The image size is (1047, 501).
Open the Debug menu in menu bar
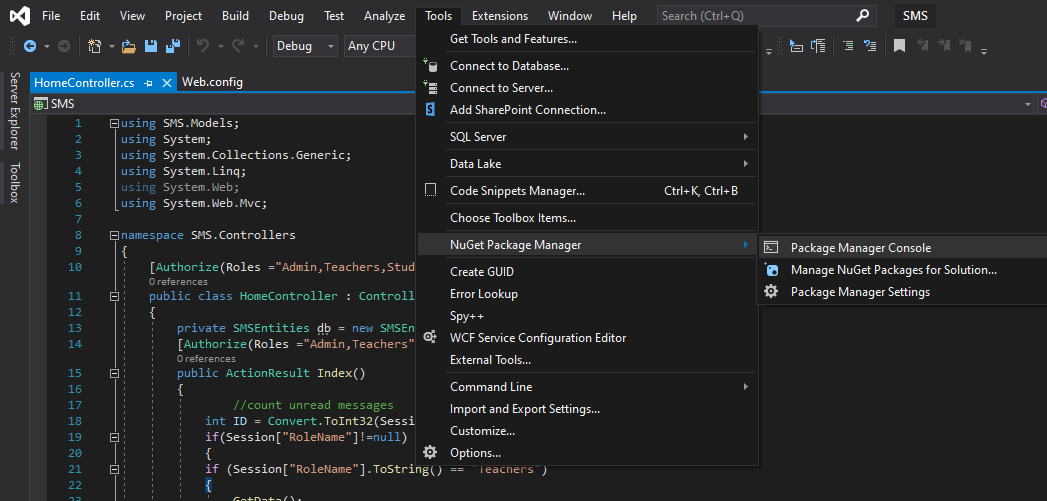pos(286,16)
